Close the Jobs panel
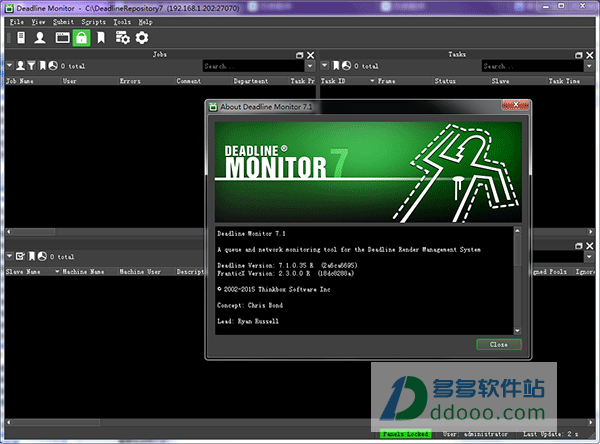The height and width of the screenshot is (444, 600). (x=311, y=55)
